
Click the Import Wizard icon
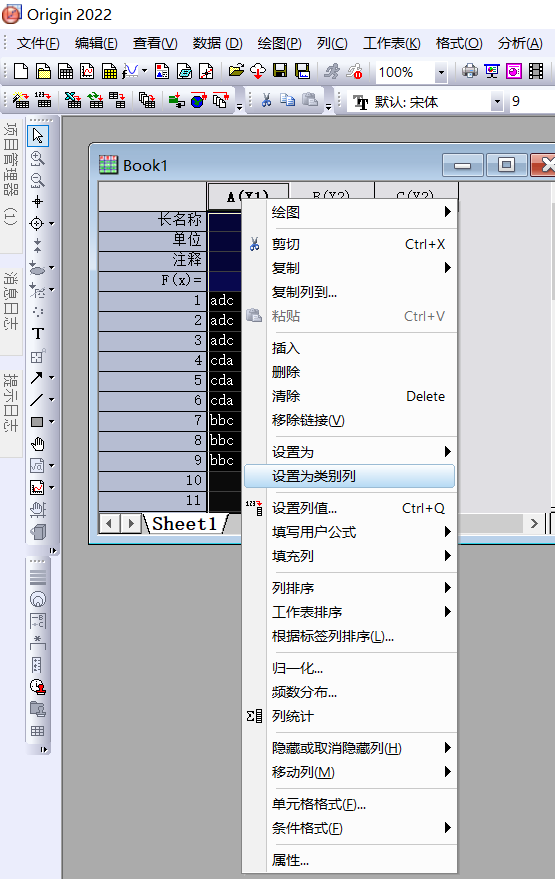pyautogui.click(x=21, y=100)
